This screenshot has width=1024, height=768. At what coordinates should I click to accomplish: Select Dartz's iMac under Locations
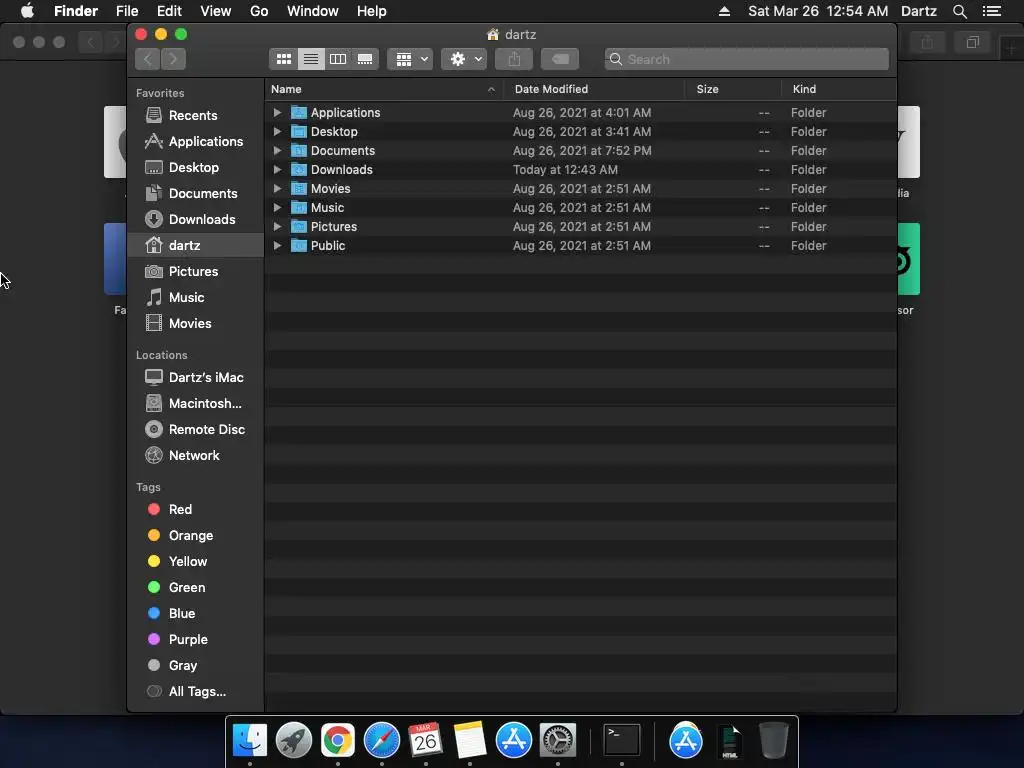point(195,377)
